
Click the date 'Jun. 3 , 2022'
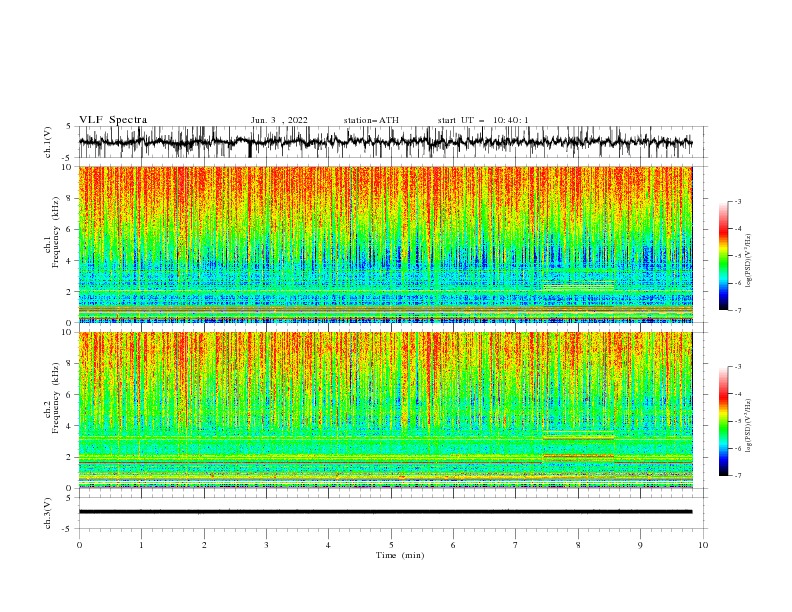279,120
